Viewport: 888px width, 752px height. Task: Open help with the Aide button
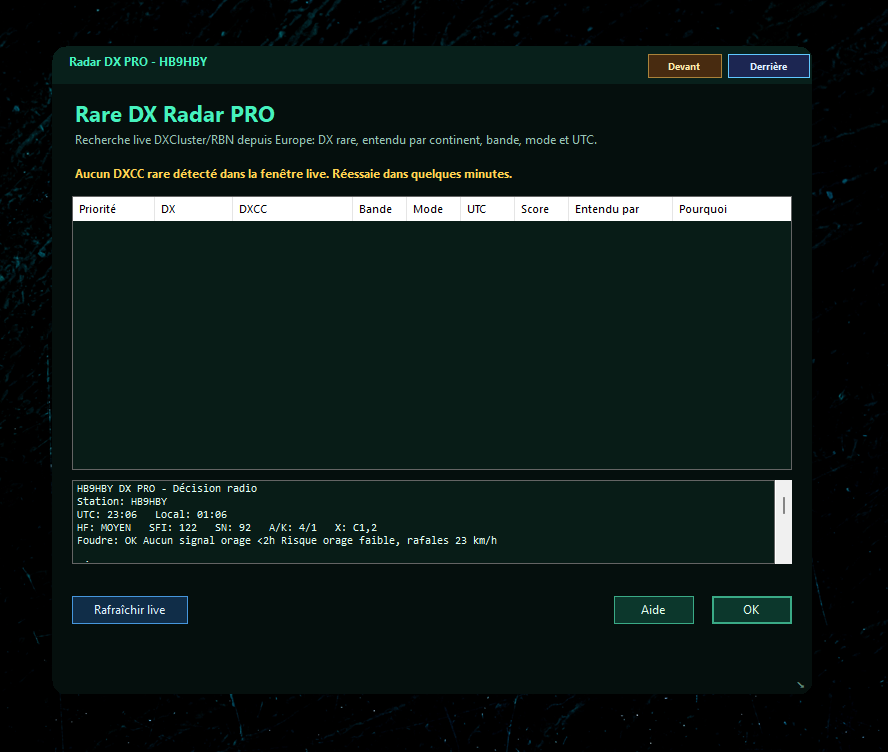click(654, 610)
